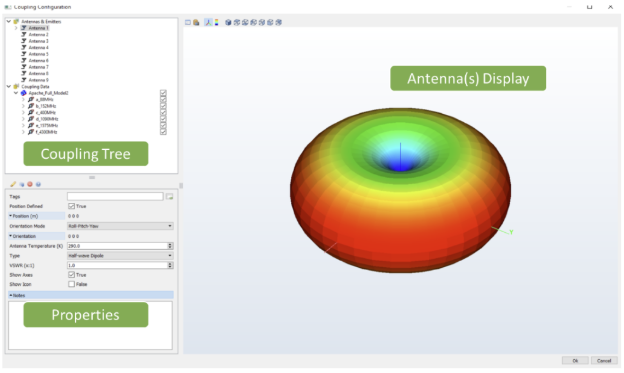Click the coupling icon beside b_152MHz
The height and width of the screenshot is (373, 624).
pyautogui.click(x=31, y=106)
